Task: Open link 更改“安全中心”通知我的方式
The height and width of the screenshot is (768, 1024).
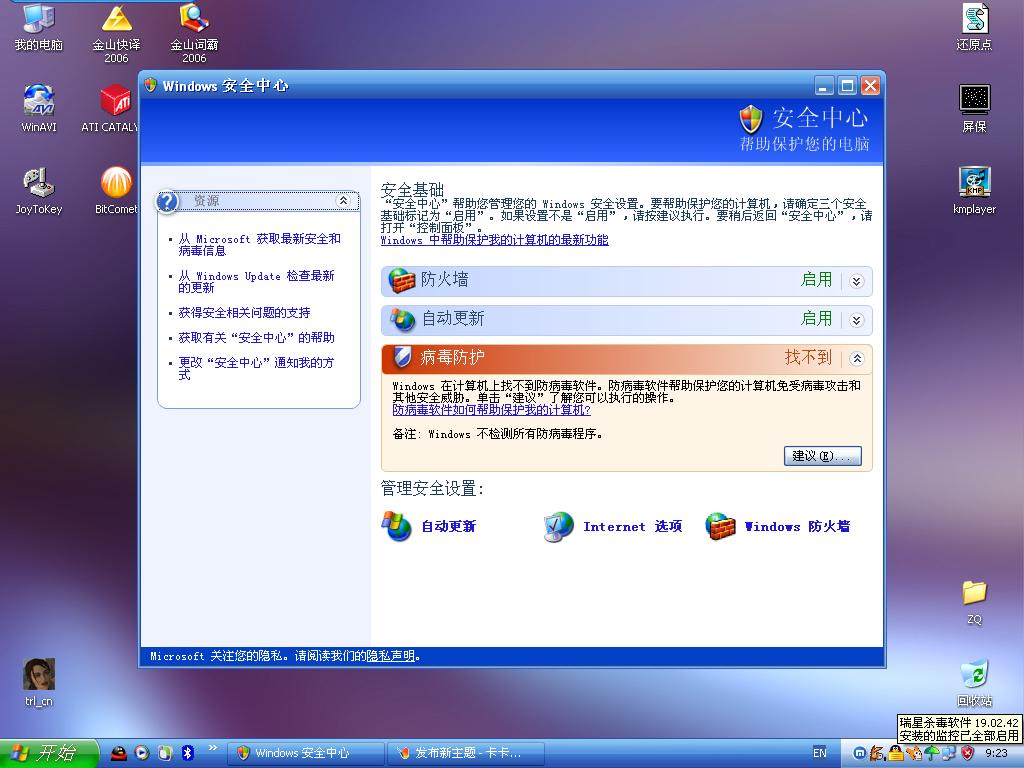Action: click(x=256, y=368)
